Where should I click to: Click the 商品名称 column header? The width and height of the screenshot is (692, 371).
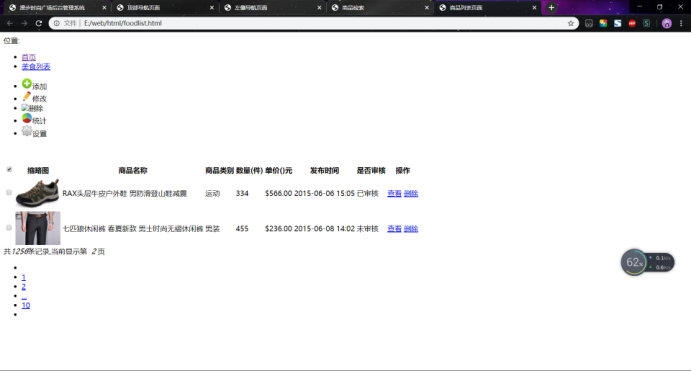click(x=133, y=170)
